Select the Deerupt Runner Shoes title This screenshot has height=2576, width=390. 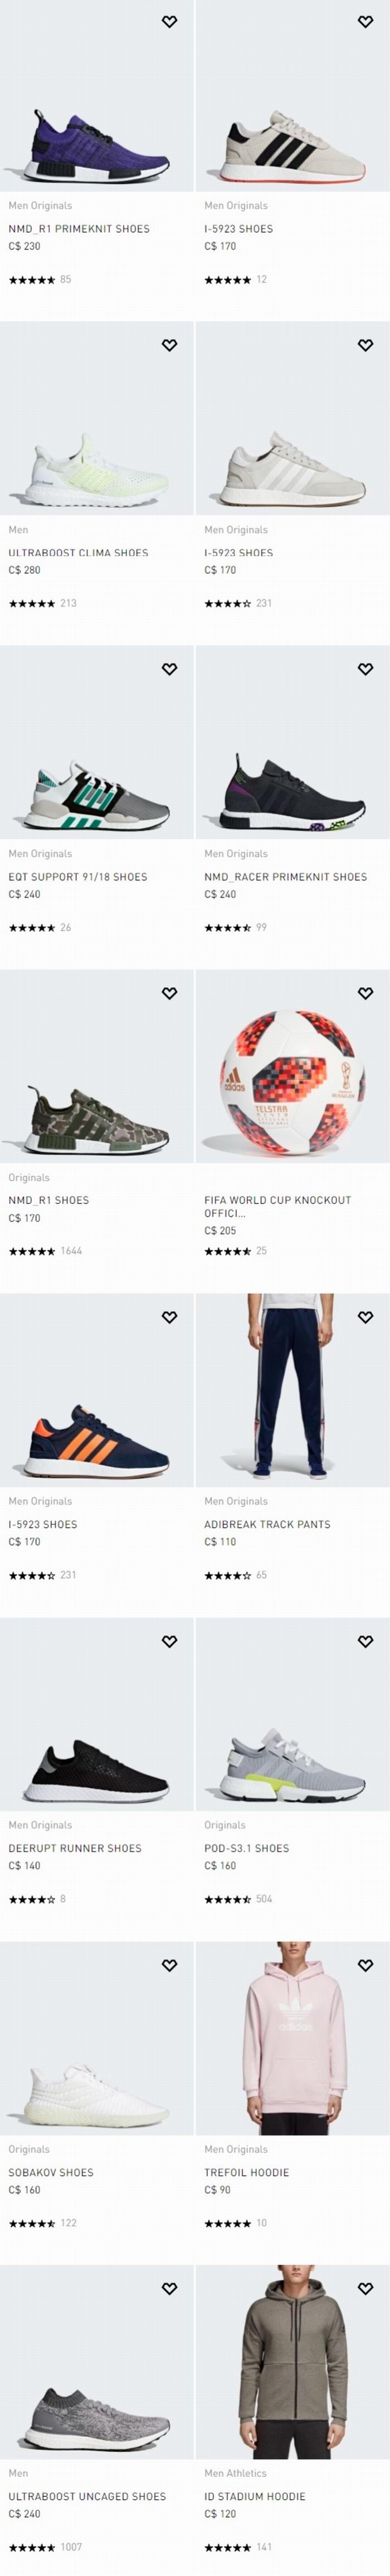(x=75, y=1848)
